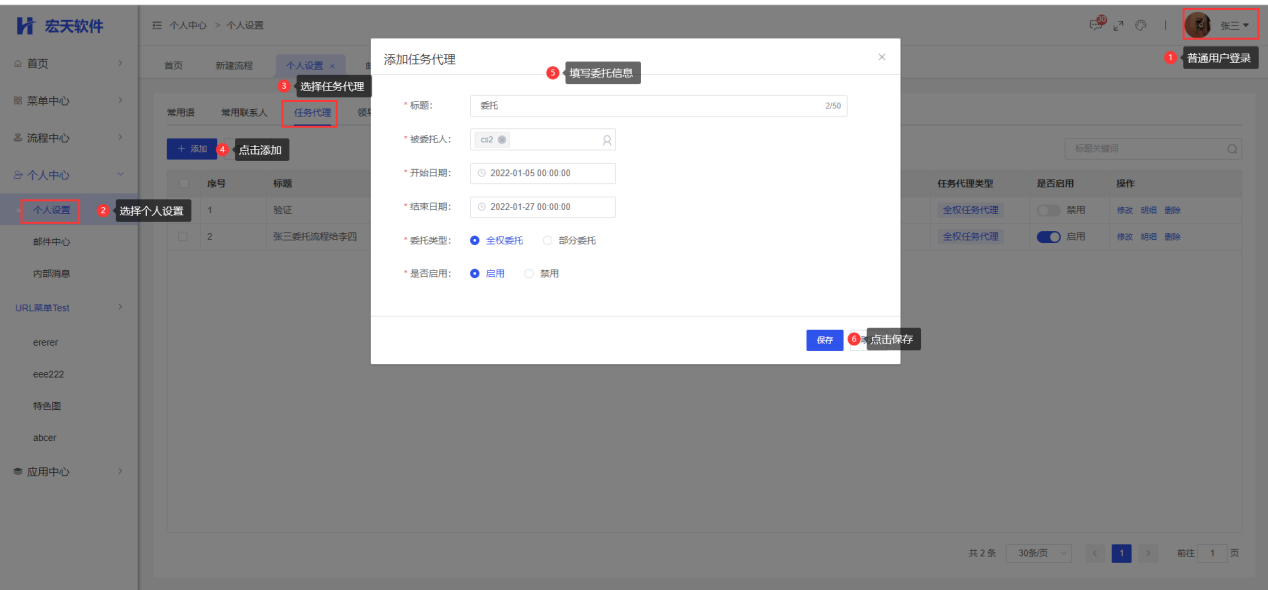The image size is (1268, 590).
Task: Select the 部分委托 radio option
Action: pyautogui.click(x=547, y=240)
